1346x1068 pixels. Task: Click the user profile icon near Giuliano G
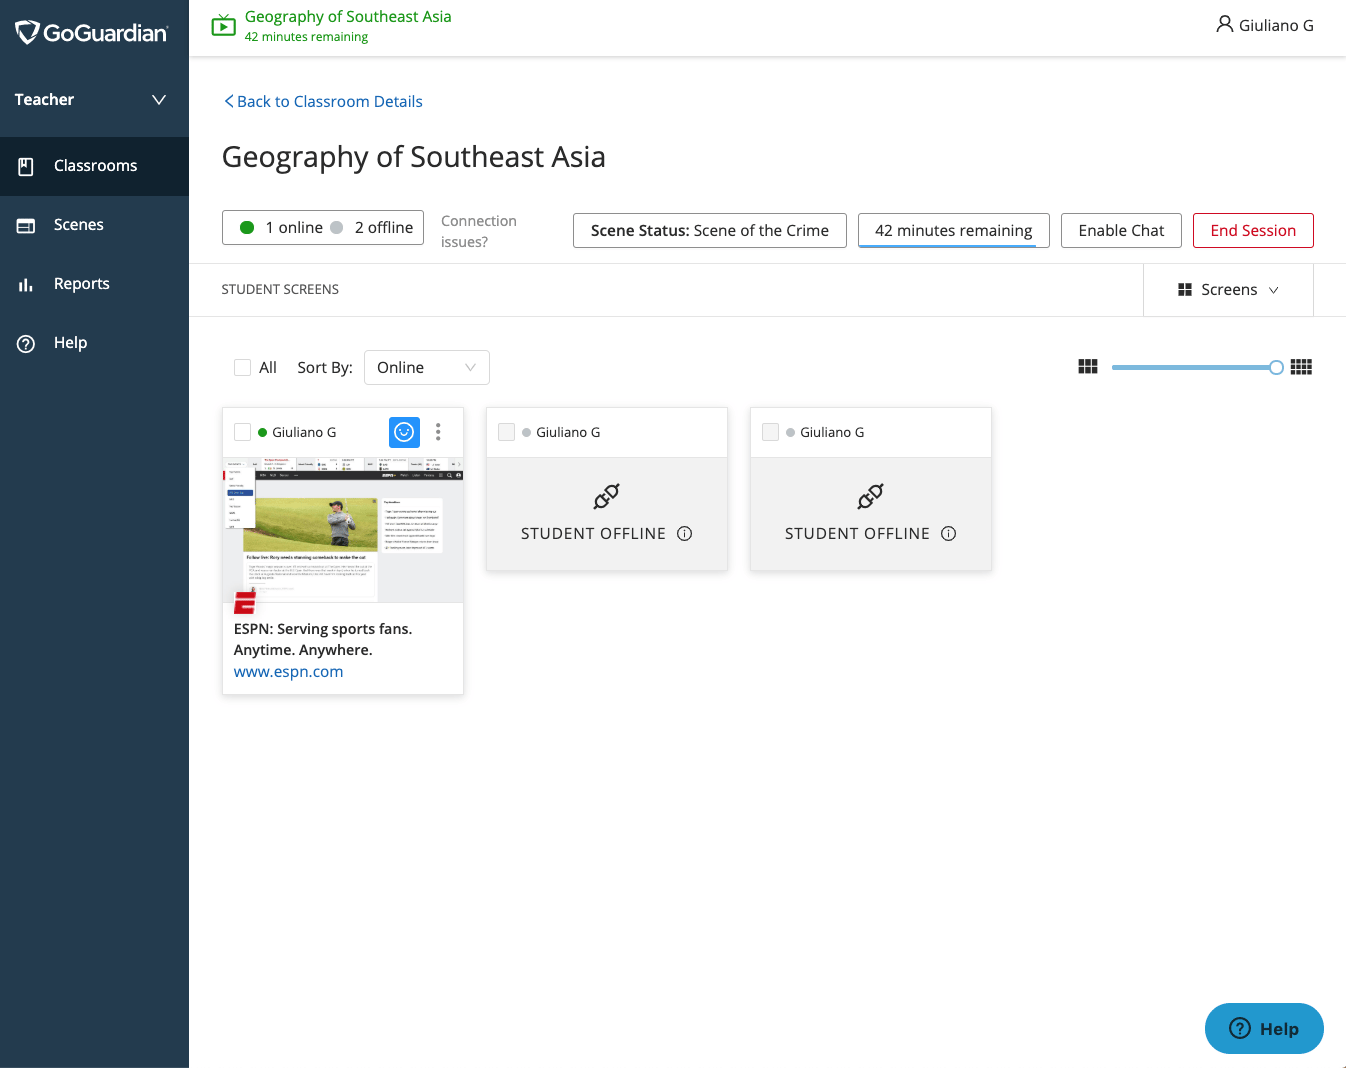1224,24
